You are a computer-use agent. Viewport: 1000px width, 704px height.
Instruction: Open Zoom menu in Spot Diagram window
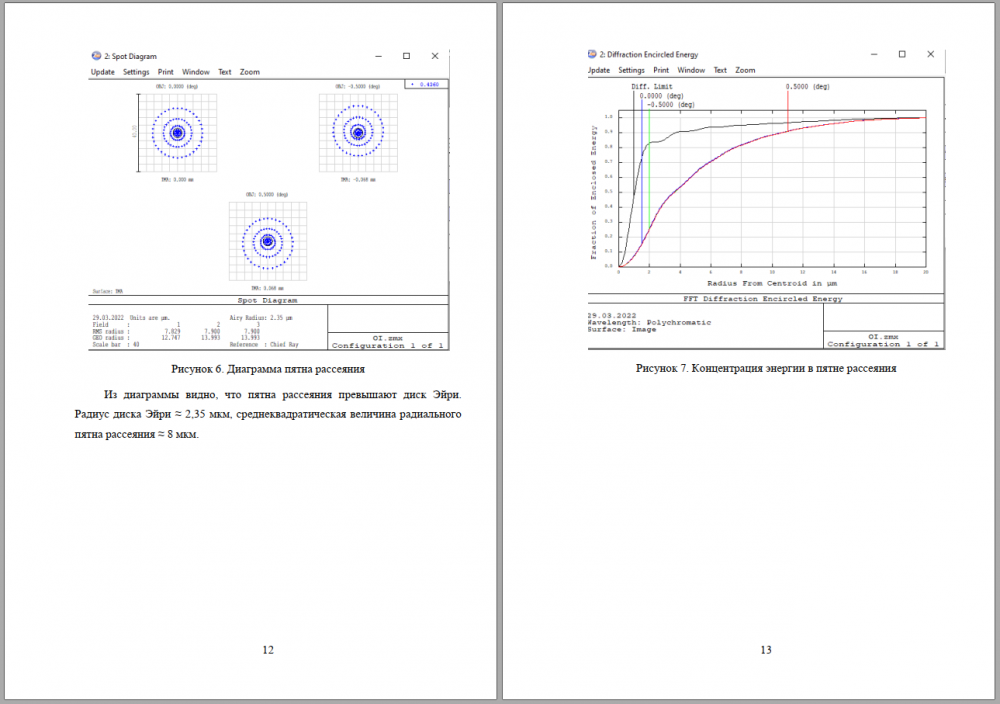pos(250,72)
